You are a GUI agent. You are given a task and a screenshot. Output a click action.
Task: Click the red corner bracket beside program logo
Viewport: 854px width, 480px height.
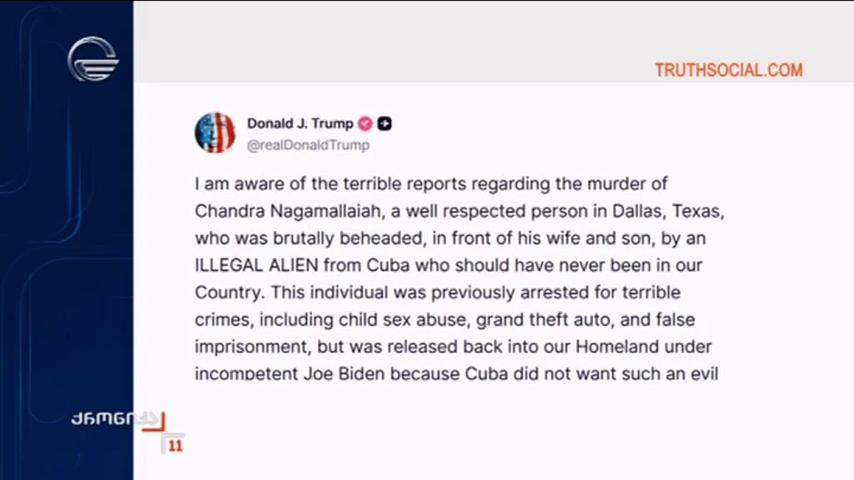point(156,422)
